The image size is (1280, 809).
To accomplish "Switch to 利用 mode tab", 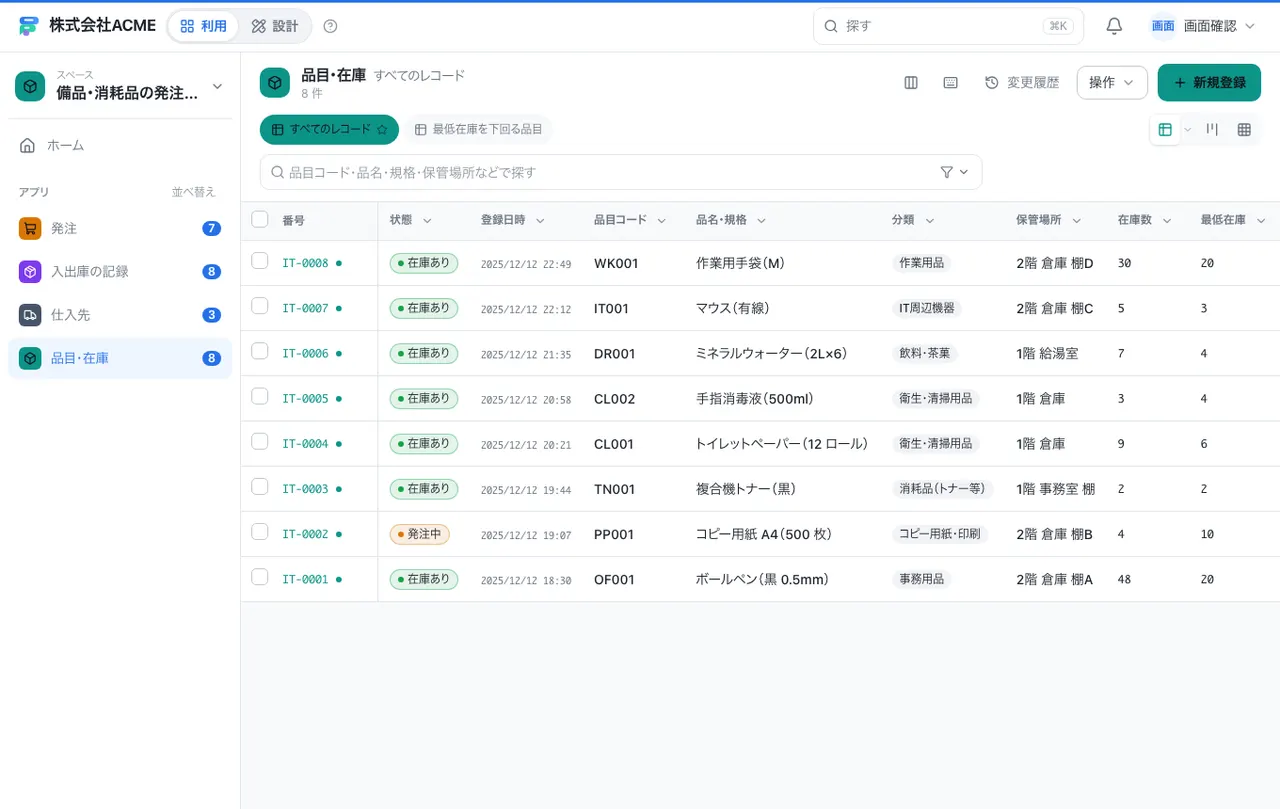I will coord(204,26).
